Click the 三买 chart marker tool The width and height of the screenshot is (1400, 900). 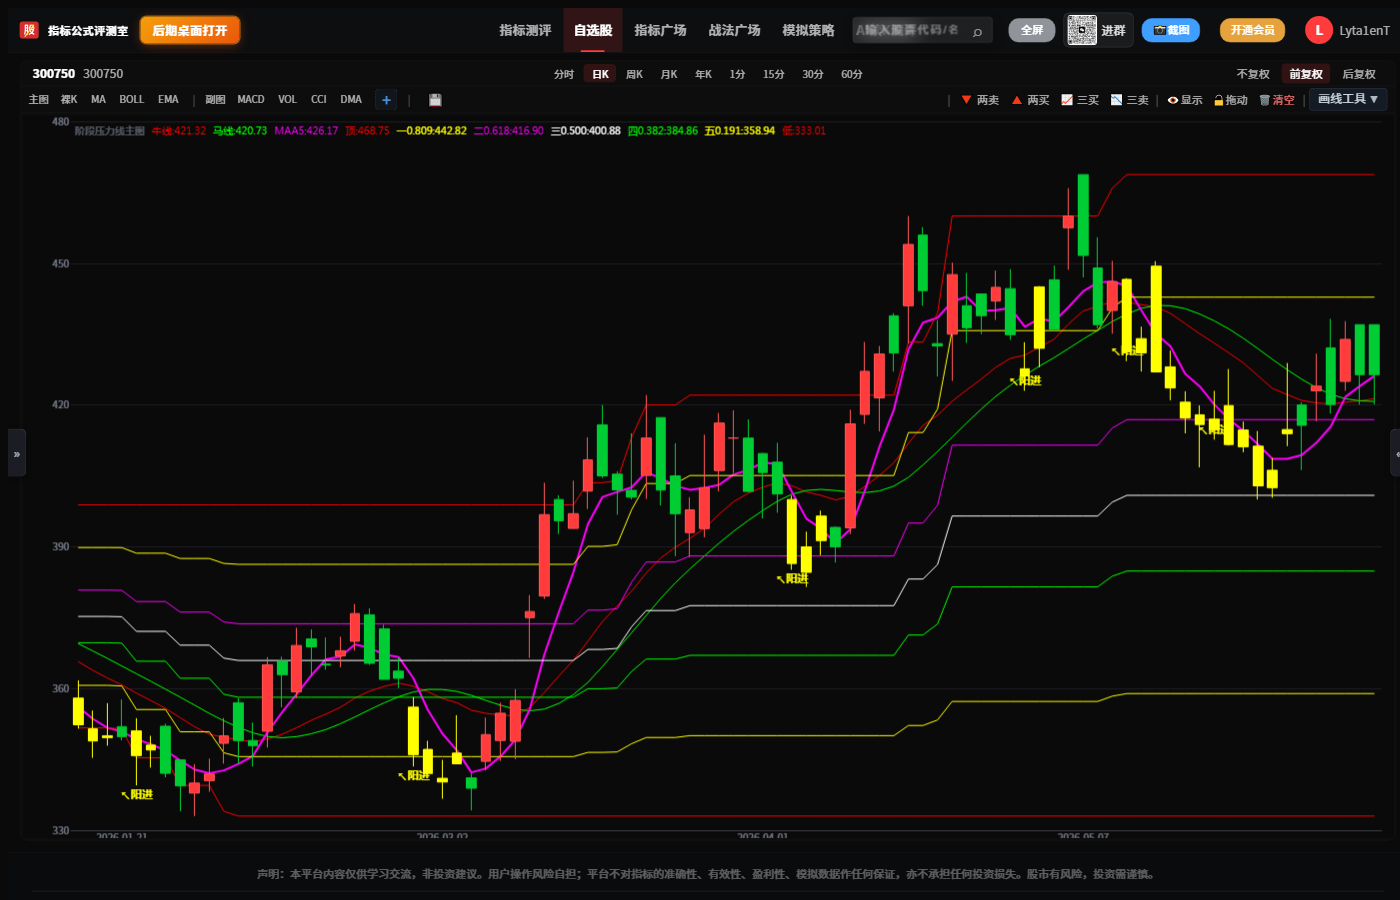1080,100
